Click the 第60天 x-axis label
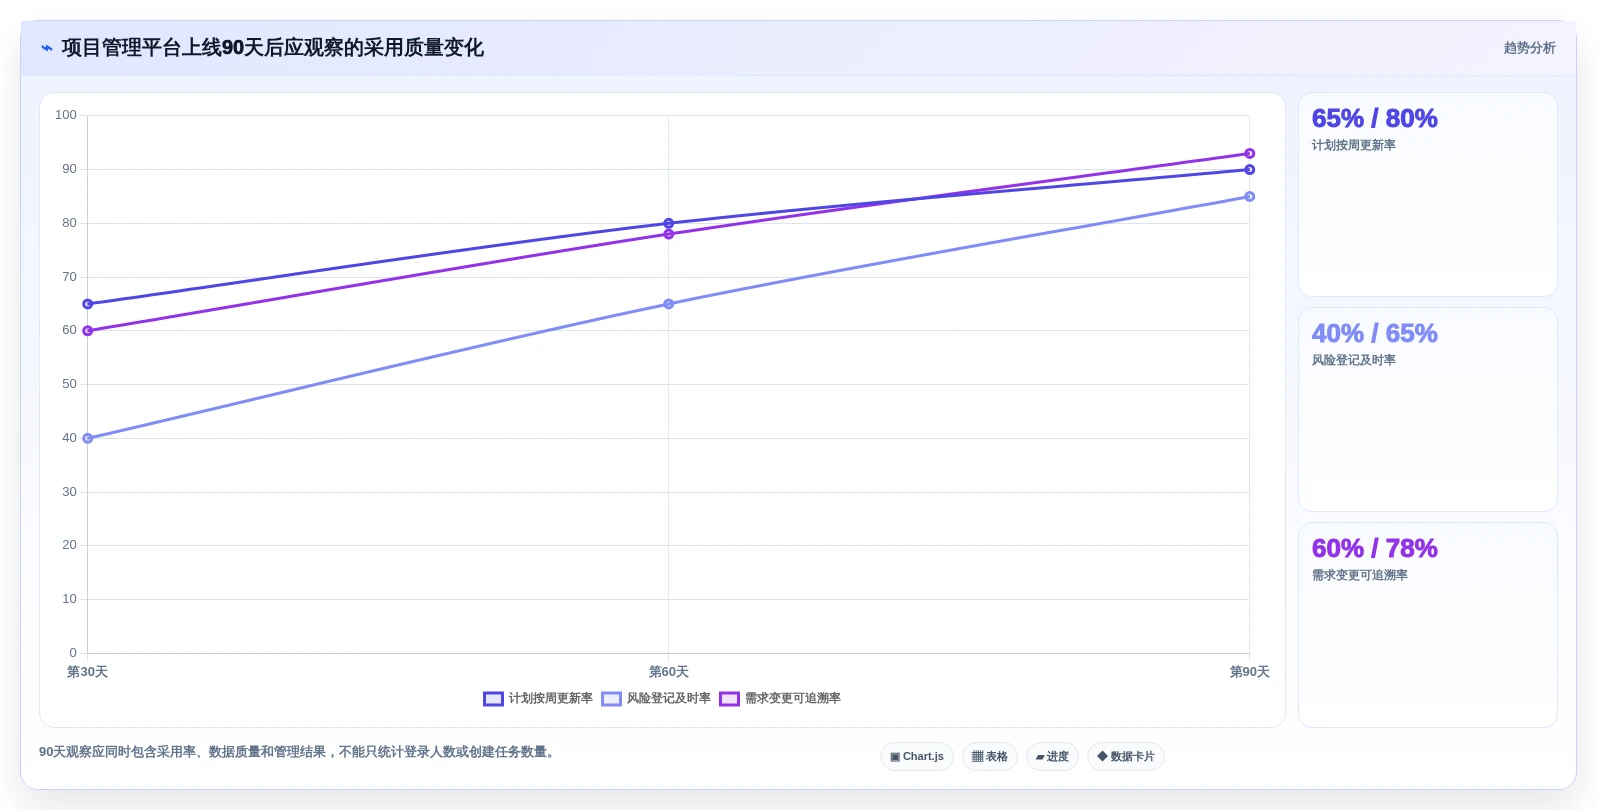 669,672
